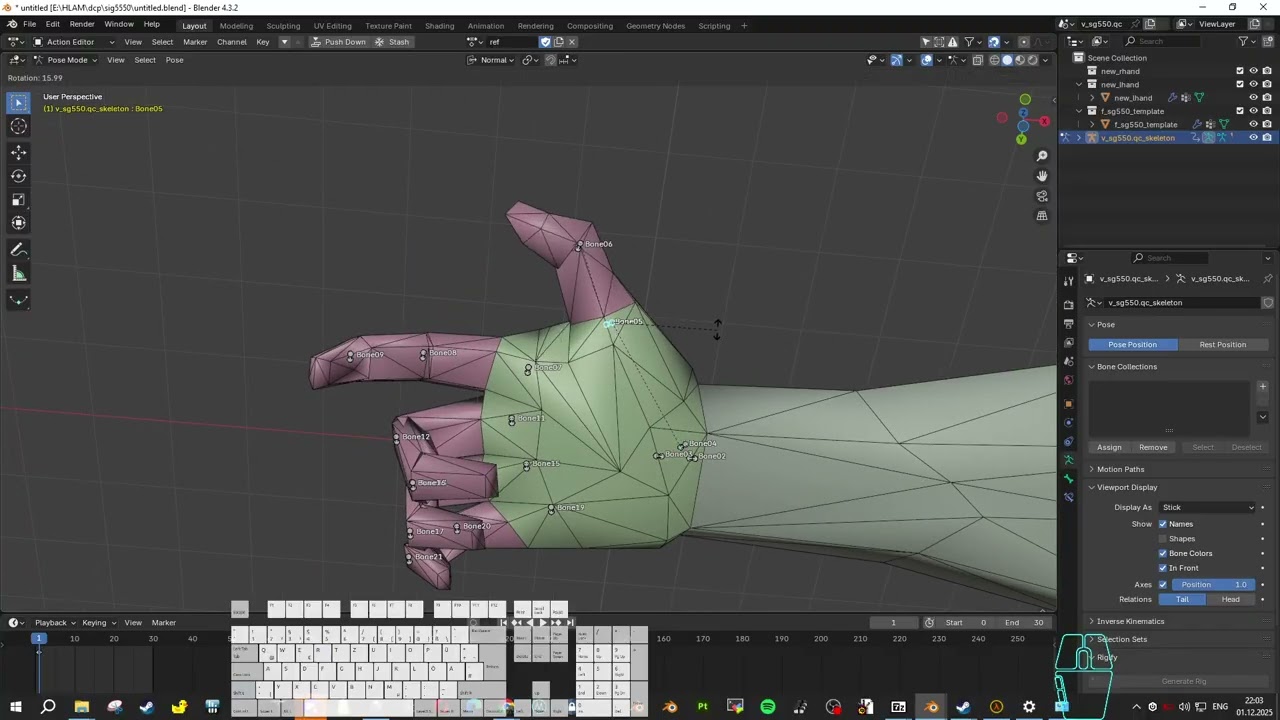Click Remove in Bone Collections

pyautogui.click(x=1153, y=448)
